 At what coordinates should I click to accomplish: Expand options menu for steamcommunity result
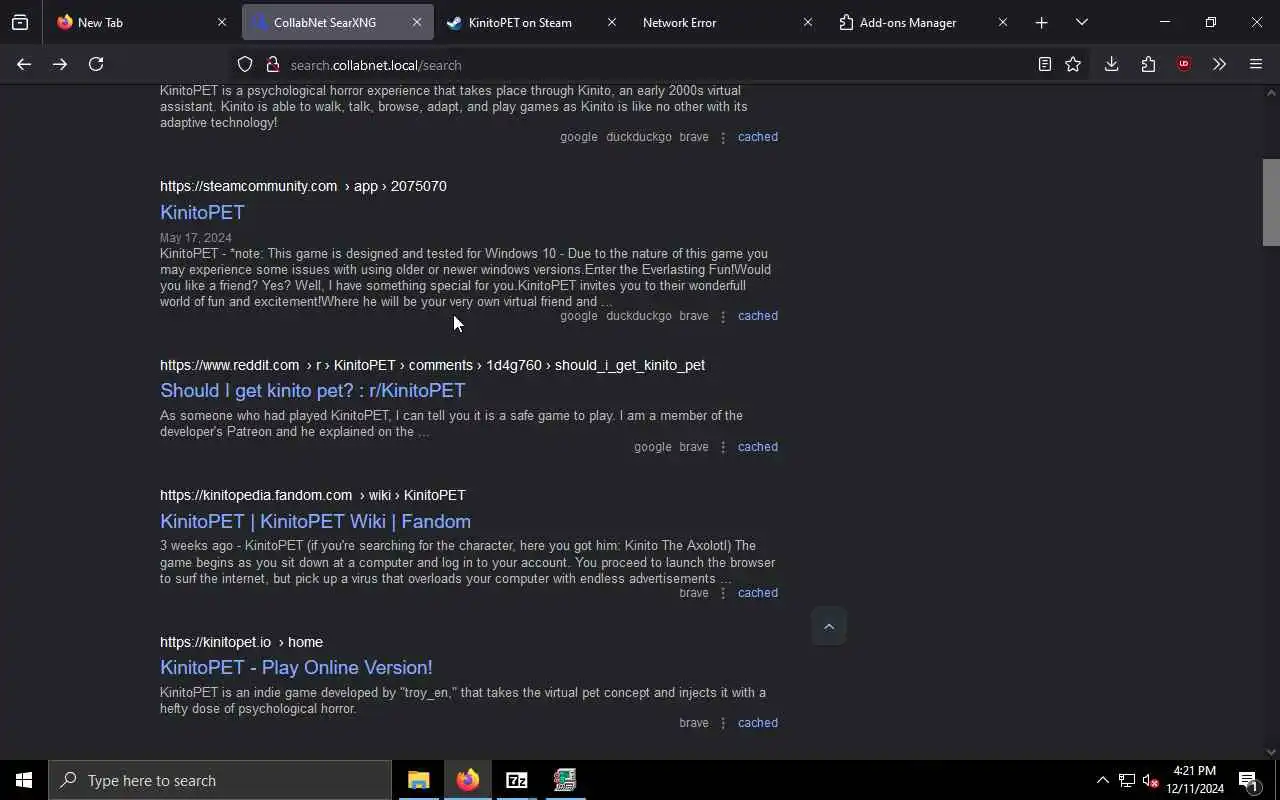point(723,316)
